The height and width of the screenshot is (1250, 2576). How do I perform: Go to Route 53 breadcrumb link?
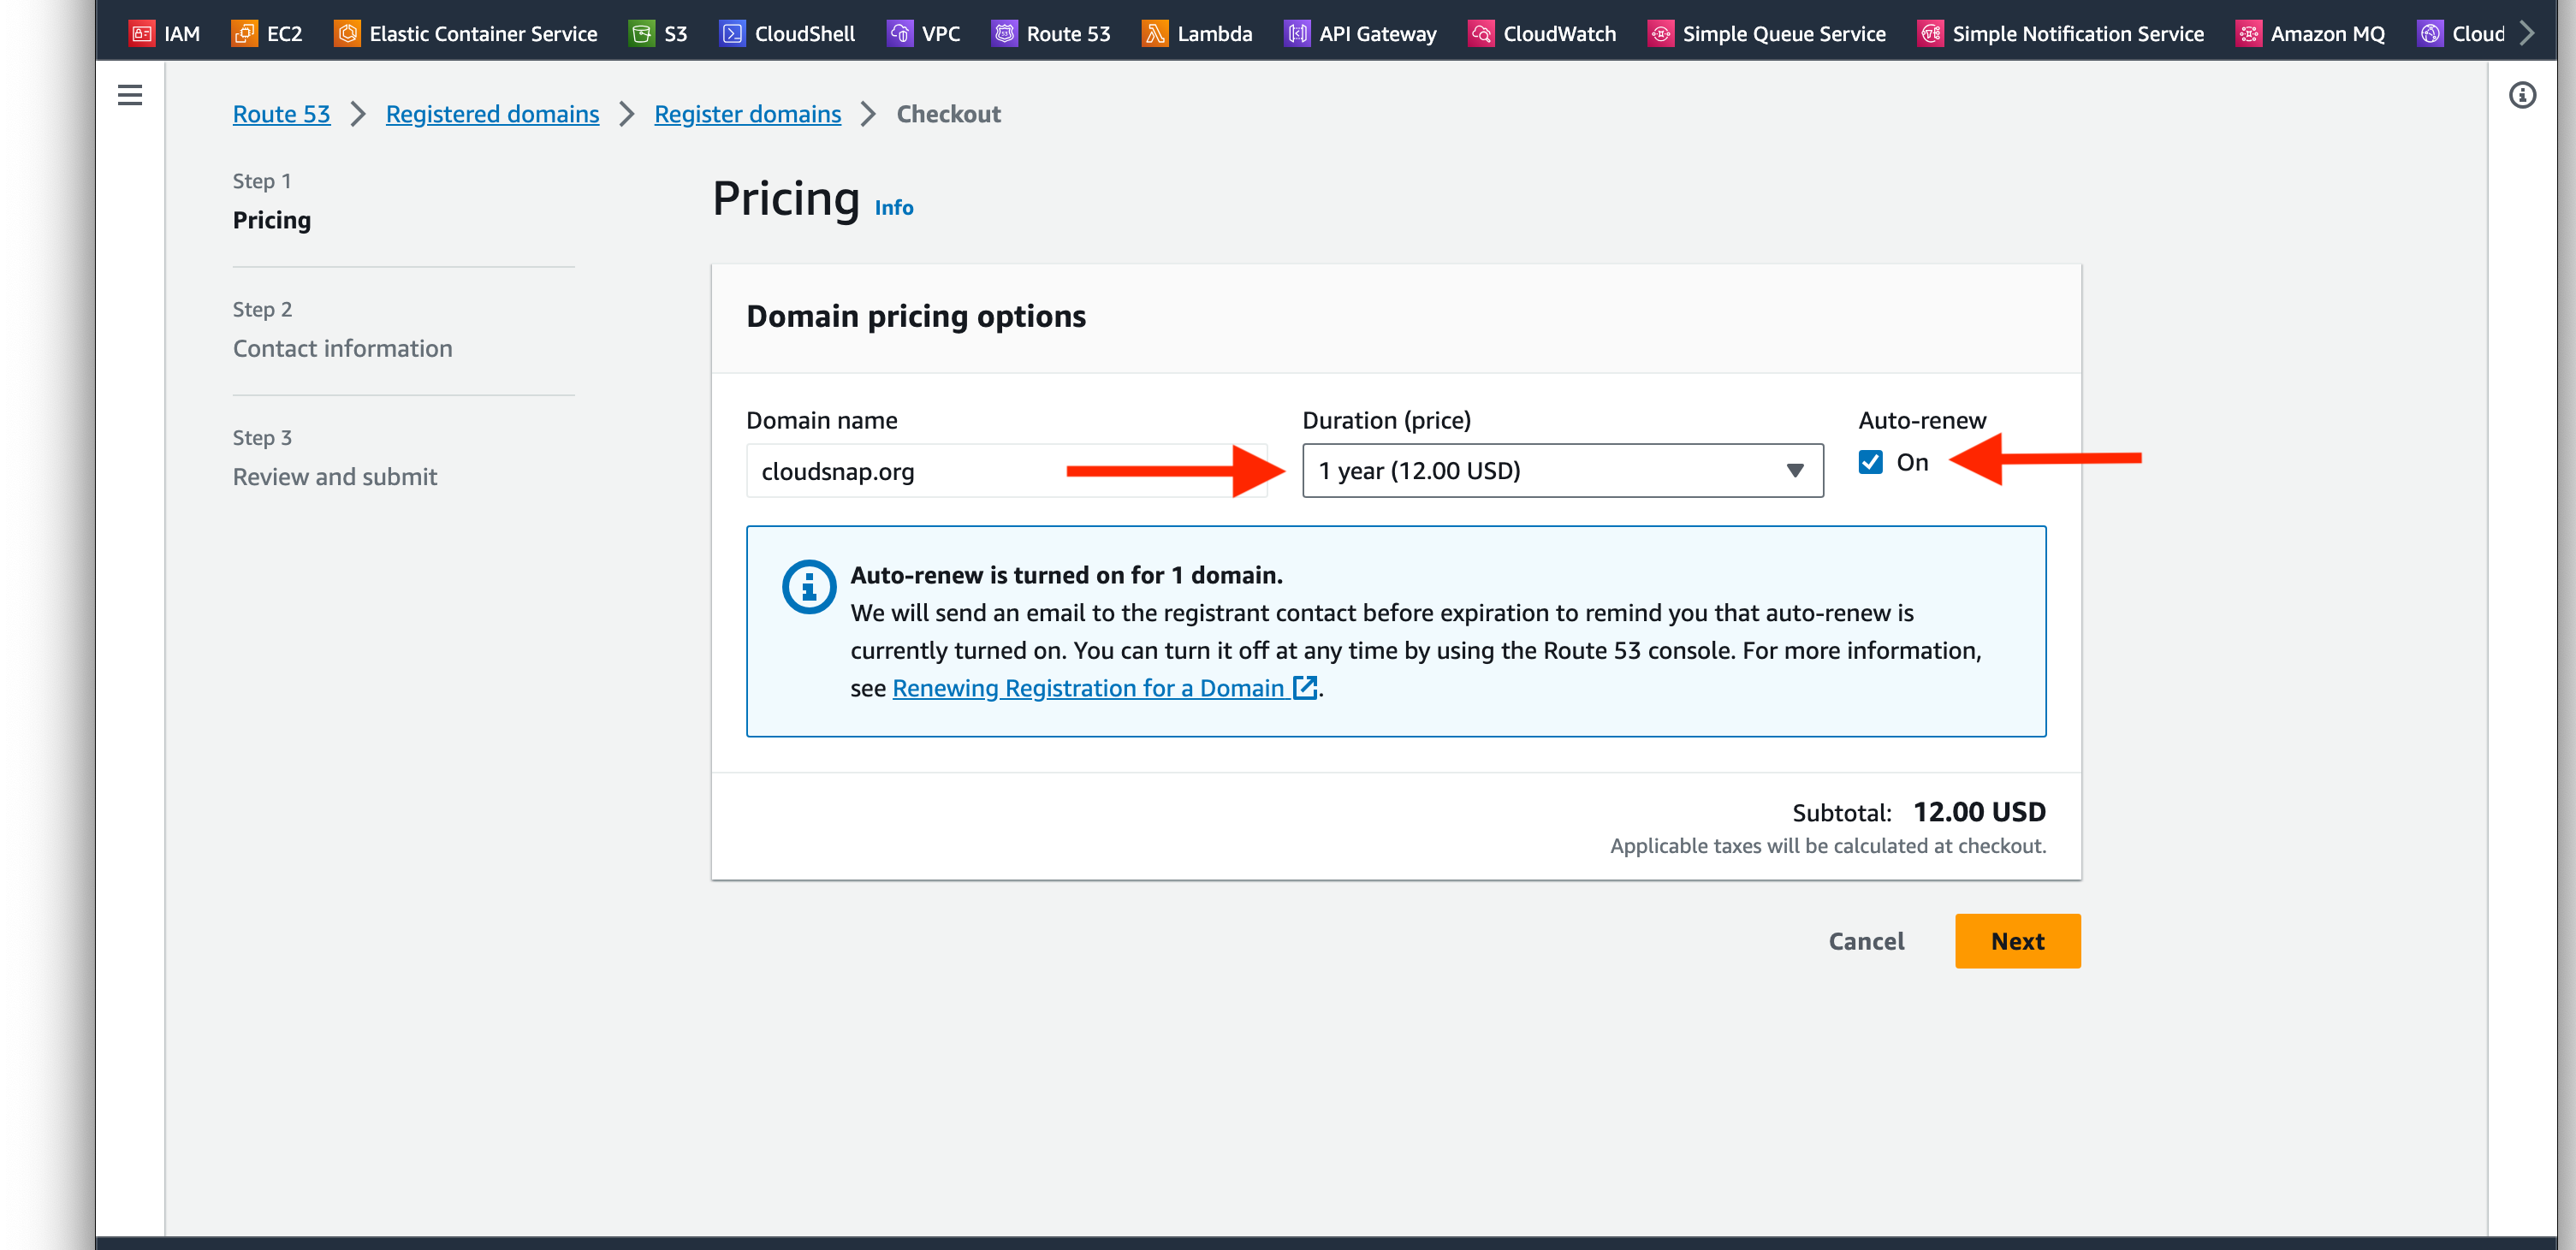click(281, 114)
